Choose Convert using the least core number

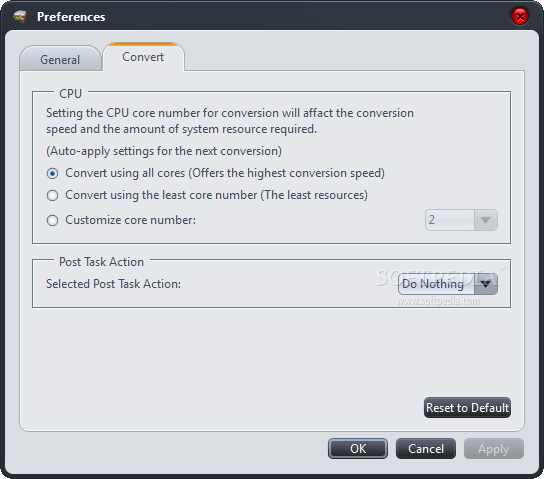(52, 195)
